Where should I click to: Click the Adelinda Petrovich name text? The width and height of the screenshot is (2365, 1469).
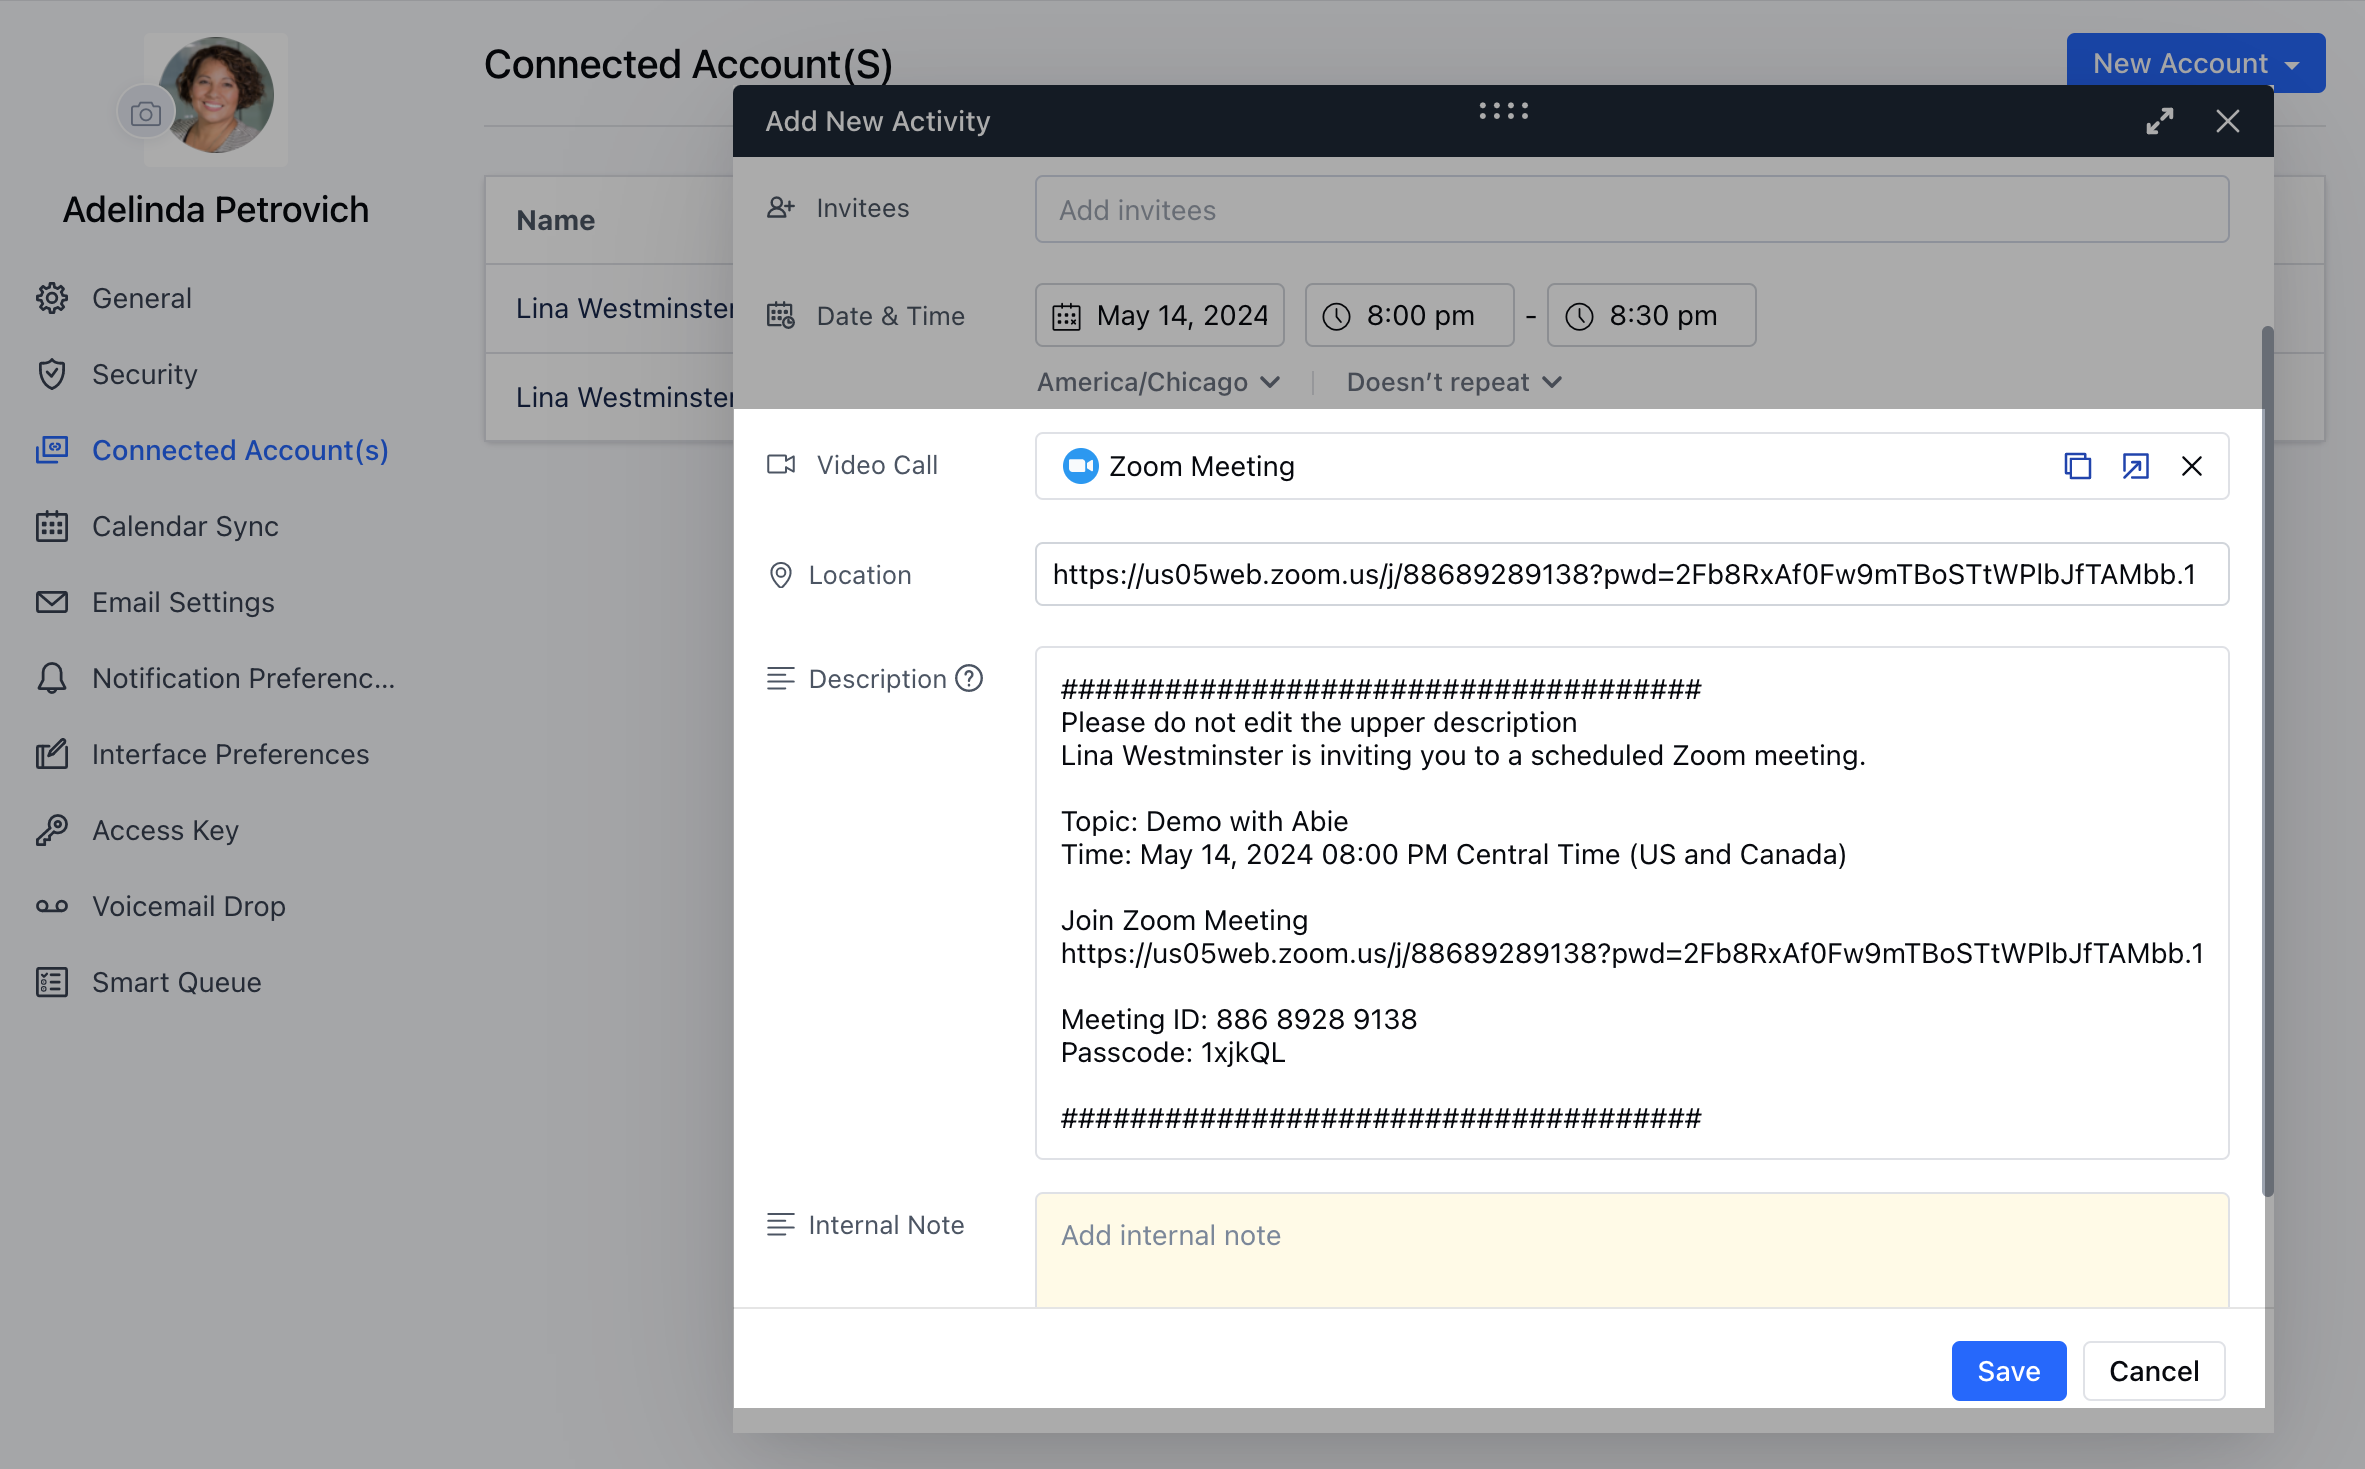point(216,209)
